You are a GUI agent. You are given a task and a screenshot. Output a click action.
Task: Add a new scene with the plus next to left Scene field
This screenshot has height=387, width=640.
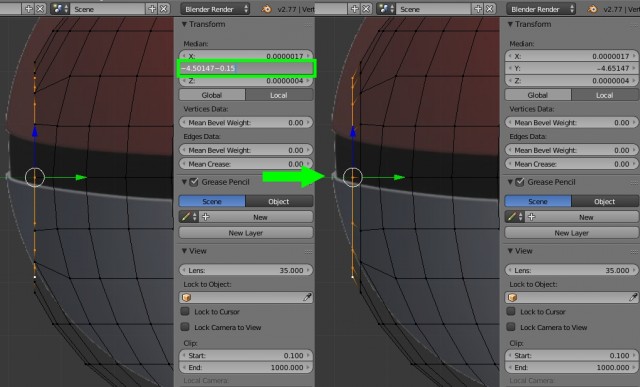152,9
